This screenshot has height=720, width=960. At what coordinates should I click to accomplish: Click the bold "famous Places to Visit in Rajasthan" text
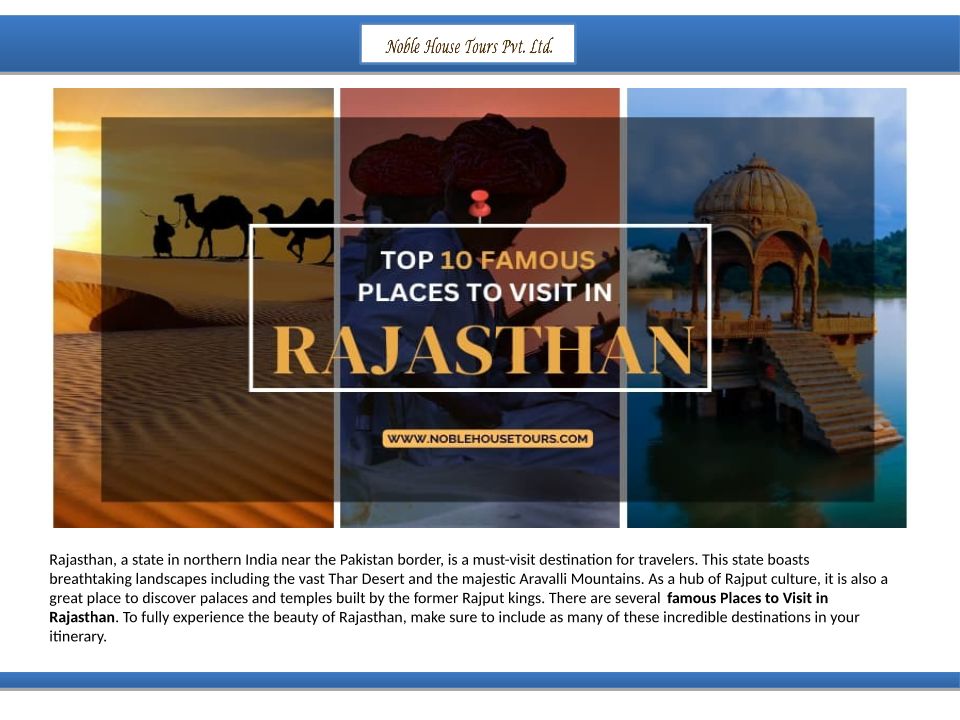[747, 598]
